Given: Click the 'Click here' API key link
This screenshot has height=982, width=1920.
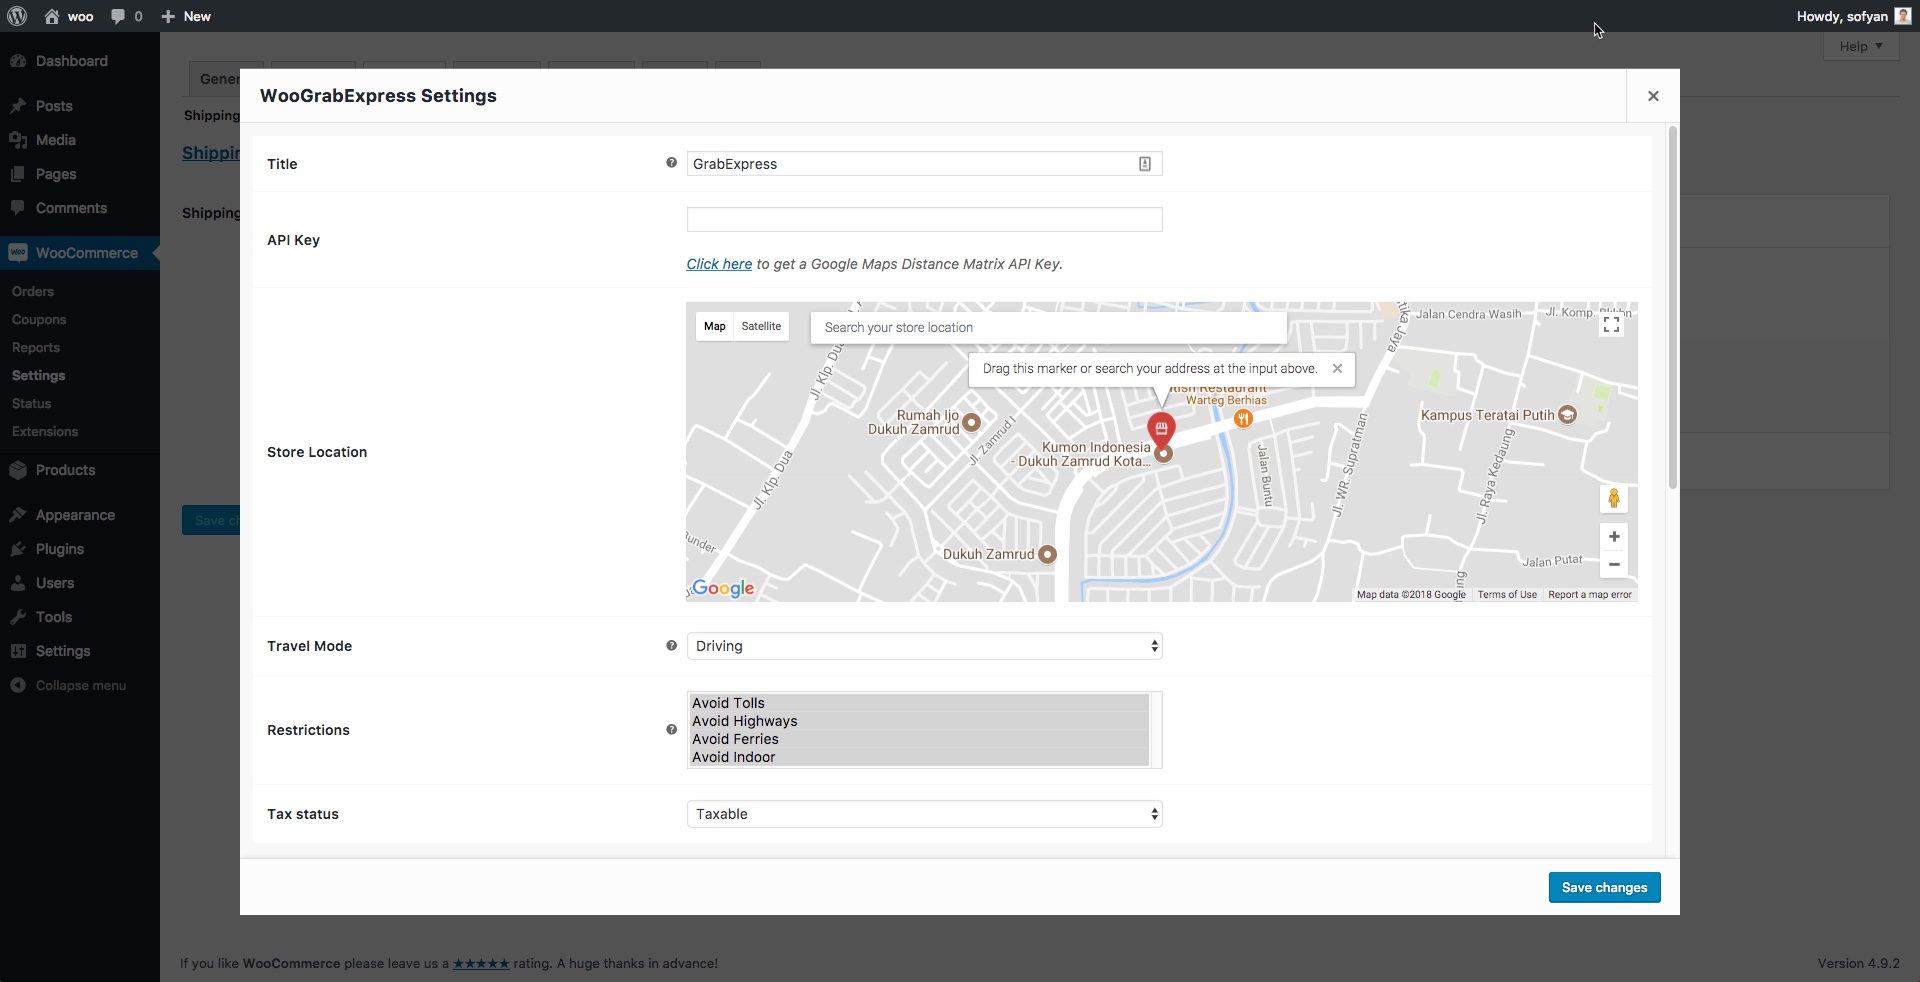Looking at the screenshot, I should (x=718, y=264).
